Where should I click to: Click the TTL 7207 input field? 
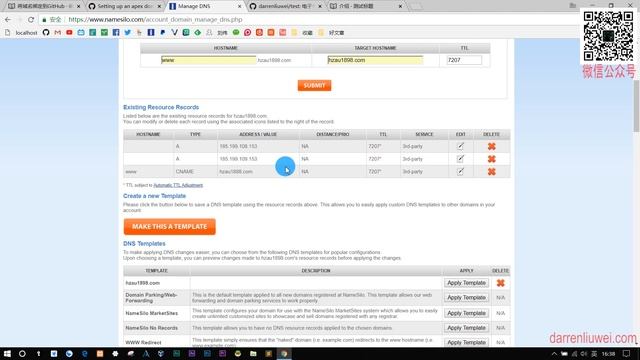[464, 60]
